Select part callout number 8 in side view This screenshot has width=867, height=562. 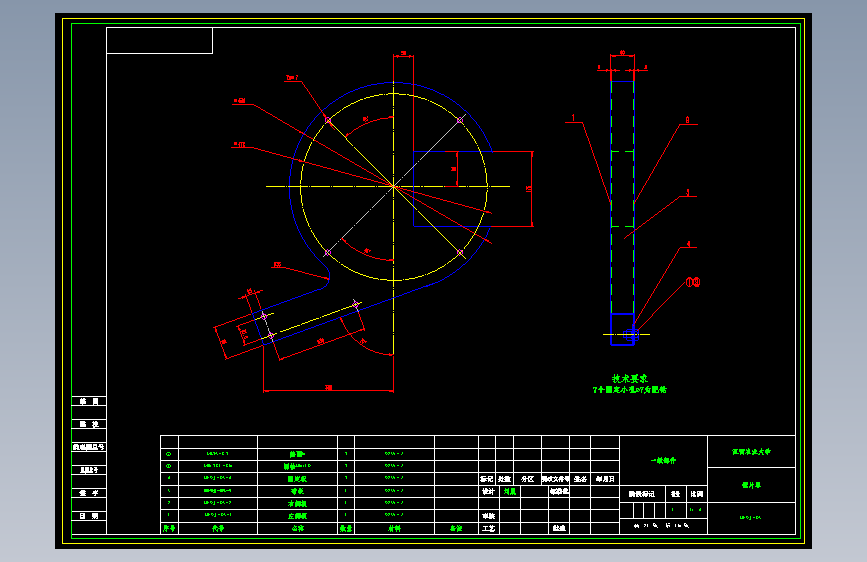click(x=687, y=119)
